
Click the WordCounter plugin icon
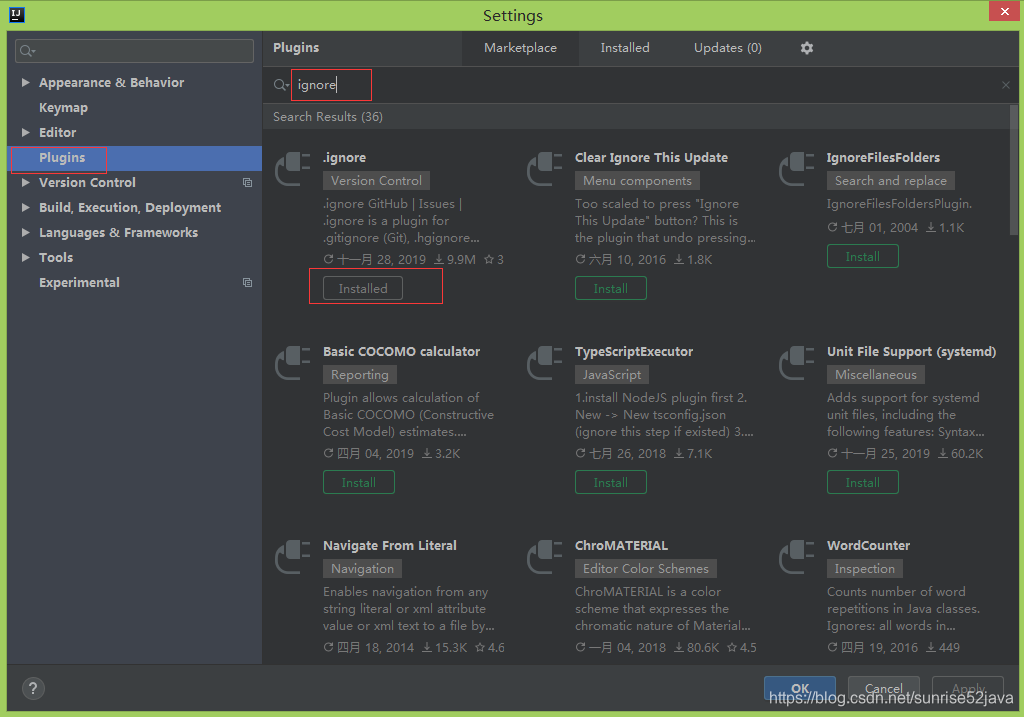coord(796,556)
